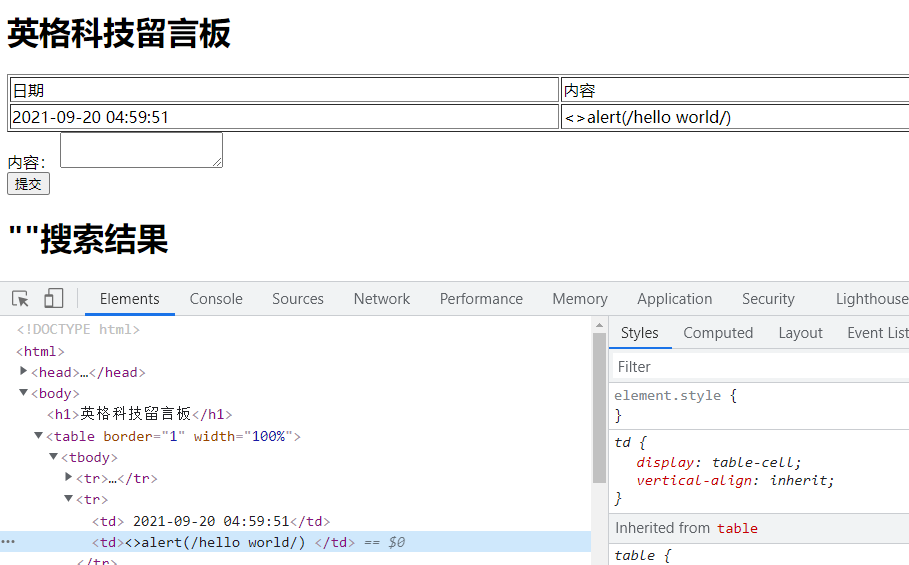Click the three-dots row actions icon
Image resolution: width=909 pixels, height=565 pixels.
coord(8,542)
